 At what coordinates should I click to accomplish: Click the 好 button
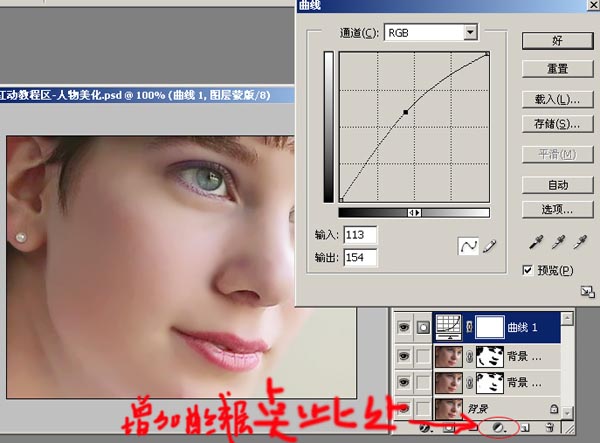pos(558,41)
